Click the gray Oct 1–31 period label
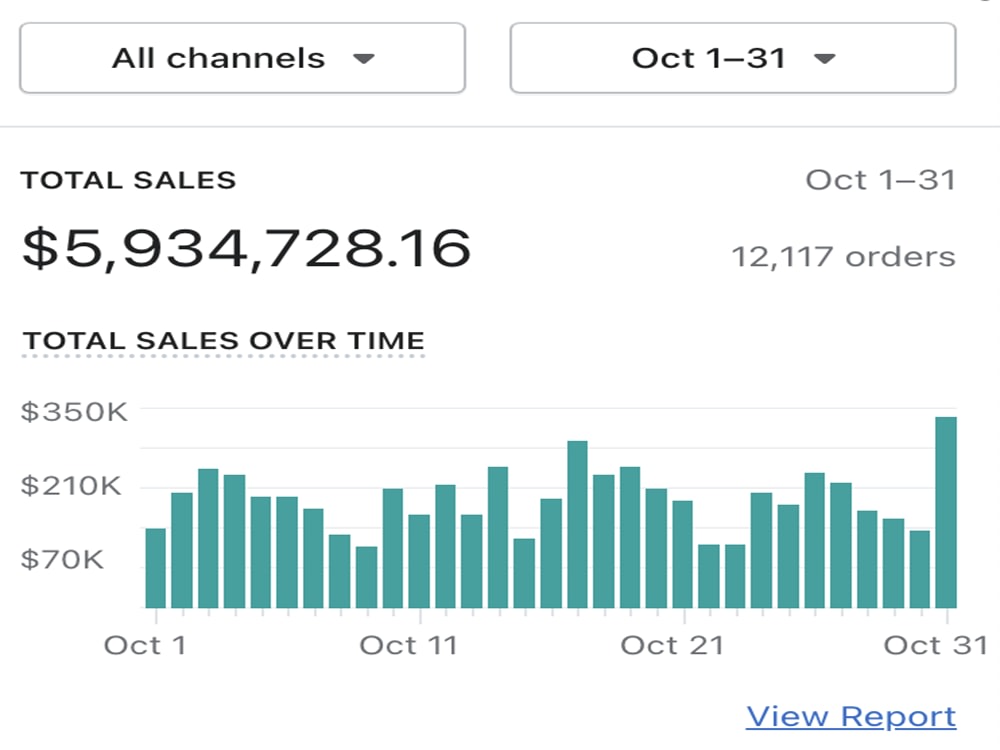This screenshot has height=750, width=1000. [881, 180]
